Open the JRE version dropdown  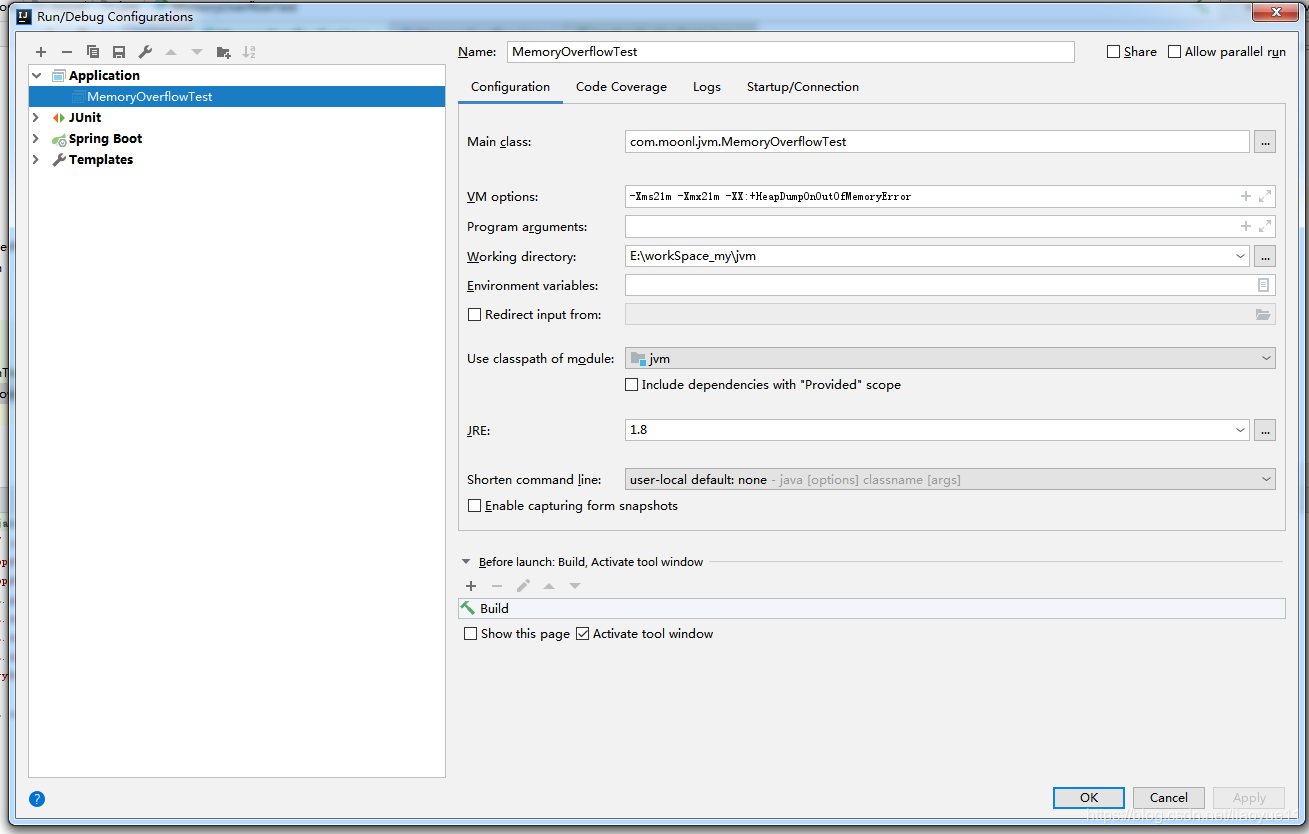(x=1241, y=430)
